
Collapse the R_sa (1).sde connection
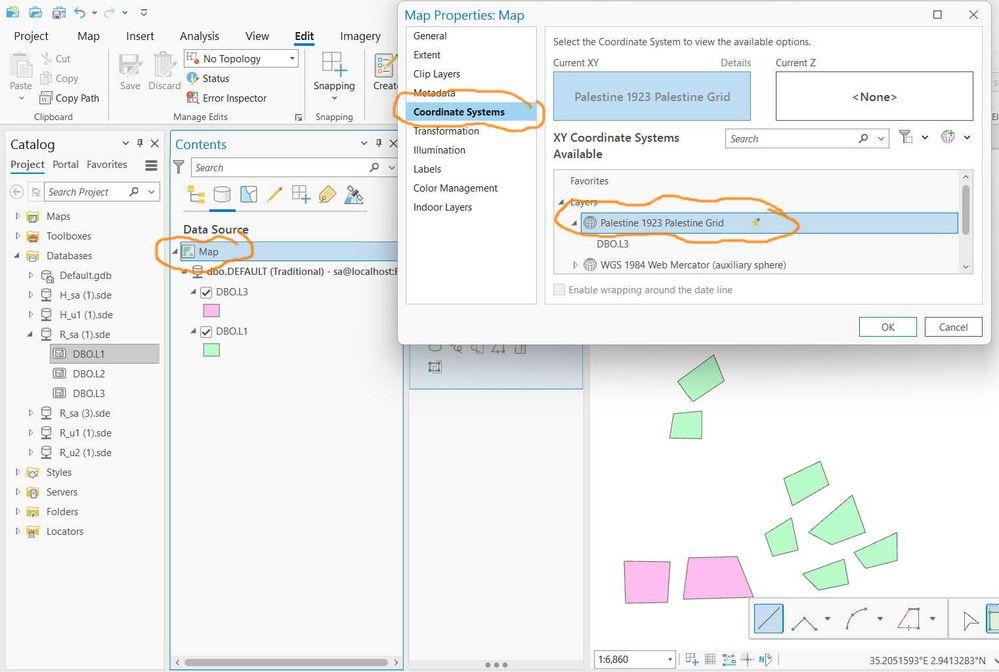click(x=30, y=334)
